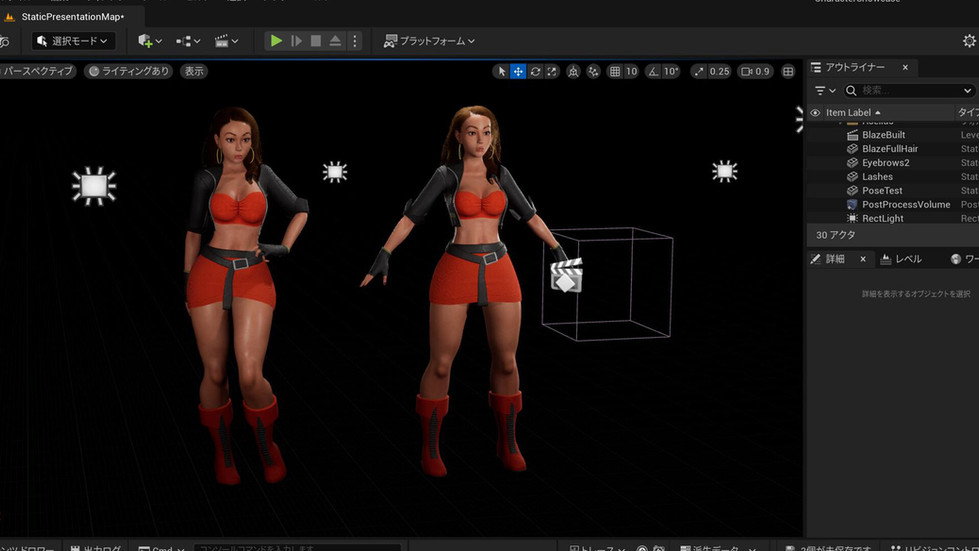
Task: Toggle scale snapping icon
Action: (x=699, y=72)
